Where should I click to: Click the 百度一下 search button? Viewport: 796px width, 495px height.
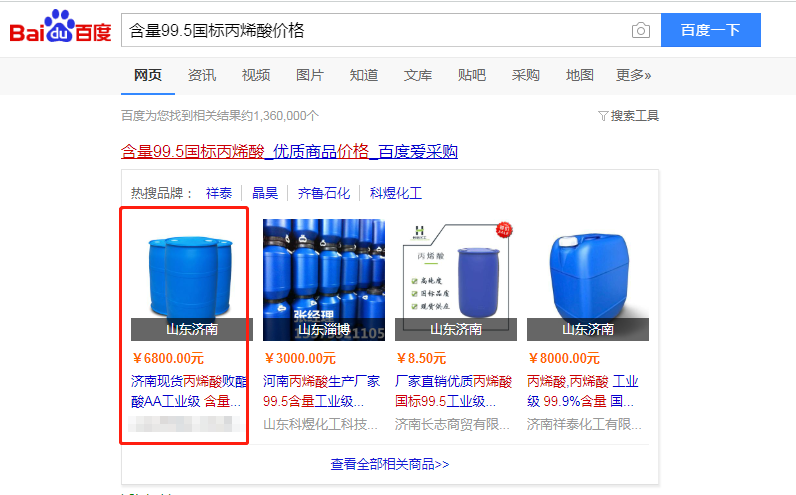tap(710, 30)
